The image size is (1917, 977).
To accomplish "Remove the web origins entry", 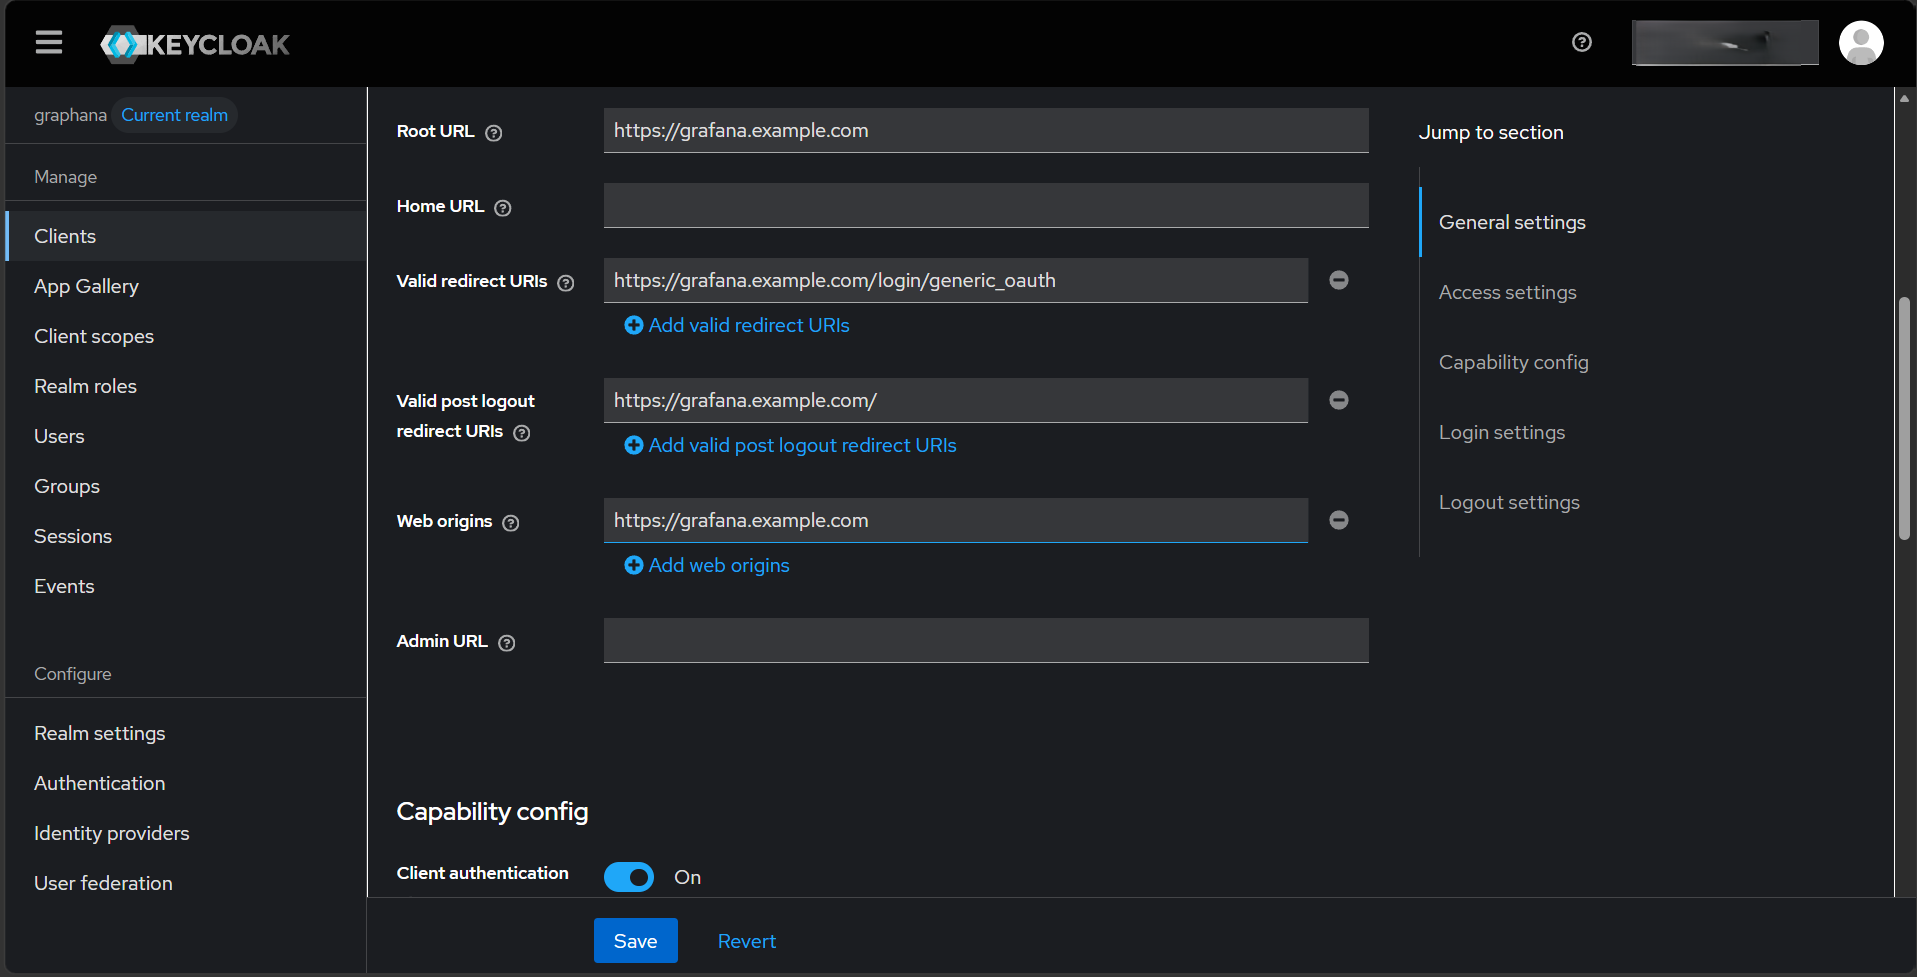I will [x=1339, y=520].
